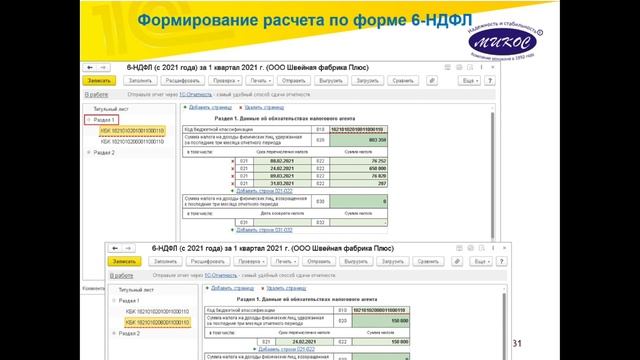Click Выгрузить in front window
This screenshot has width=640, height=360.
coord(356,261)
